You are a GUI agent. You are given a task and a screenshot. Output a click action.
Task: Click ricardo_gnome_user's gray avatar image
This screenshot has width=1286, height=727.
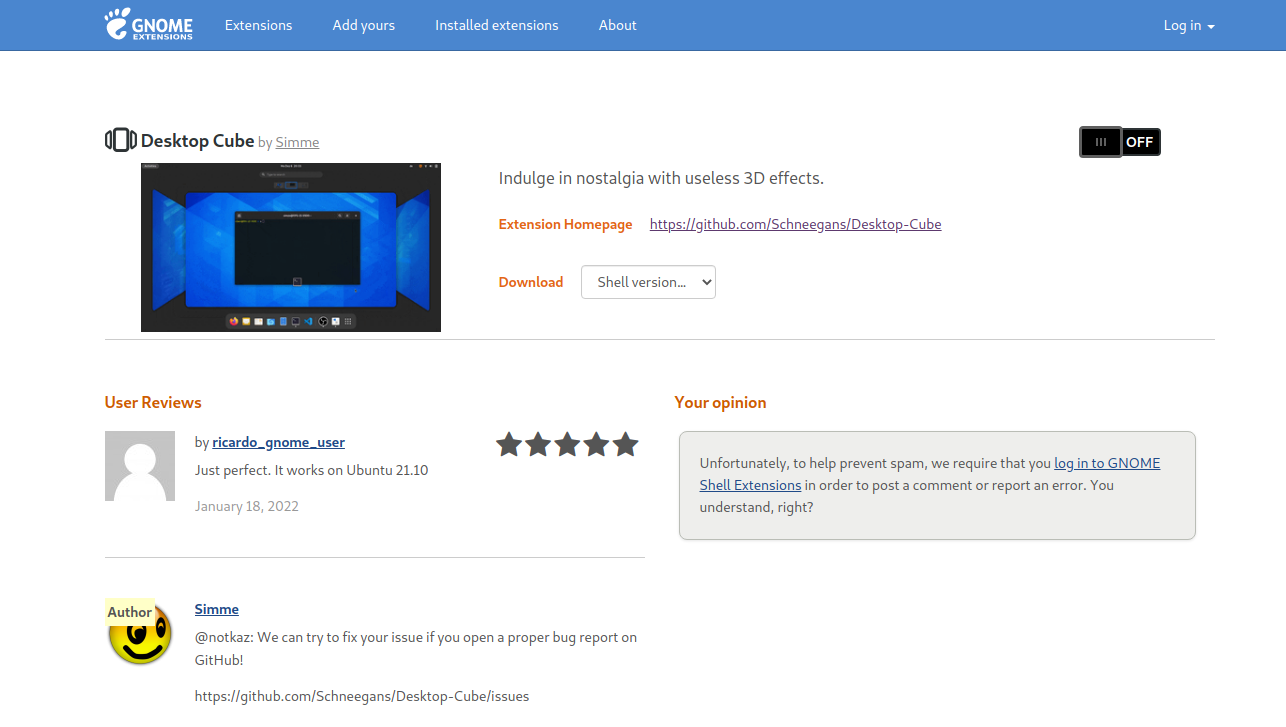click(x=140, y=466)
